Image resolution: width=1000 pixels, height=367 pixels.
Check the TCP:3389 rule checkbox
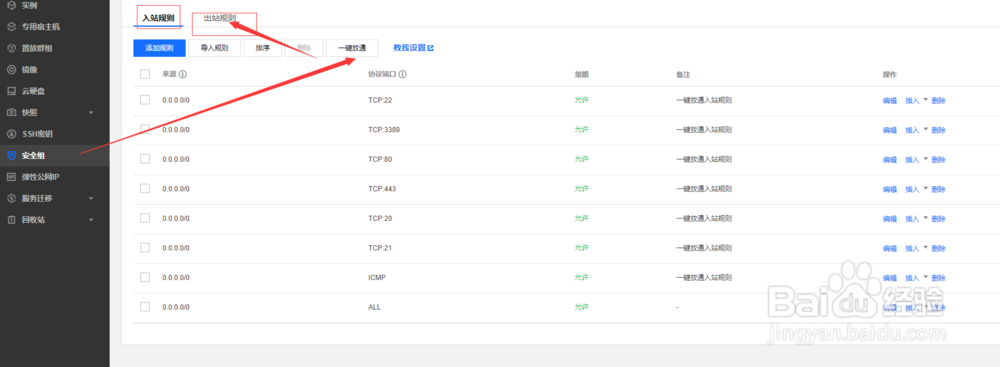[145, 129]
